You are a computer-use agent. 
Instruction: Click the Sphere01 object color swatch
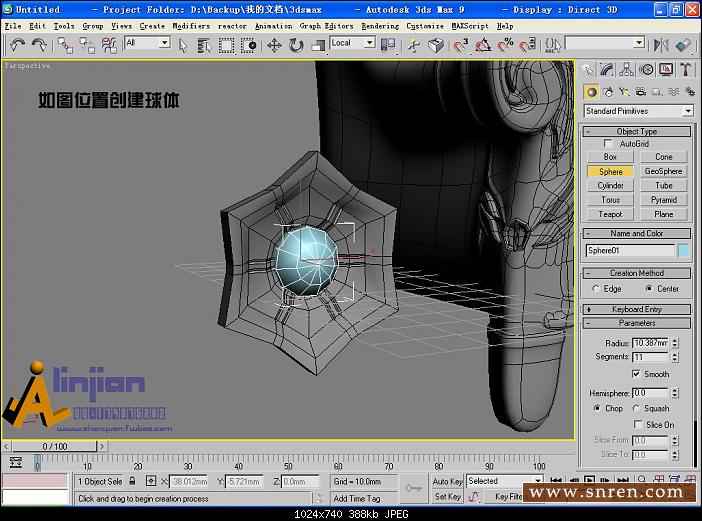[684, 251]
